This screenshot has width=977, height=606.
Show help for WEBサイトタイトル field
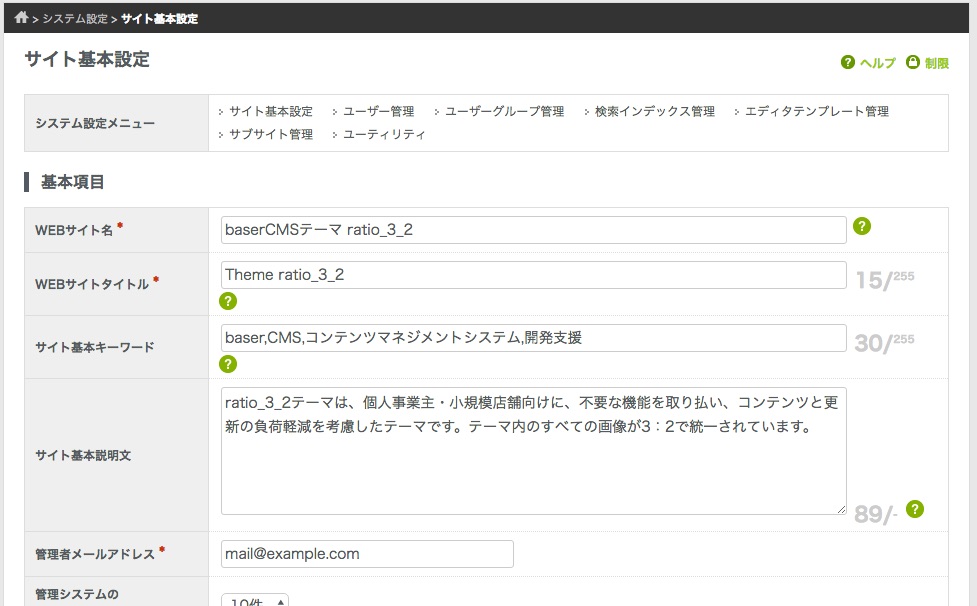pyautogui.click(x=228, y=301)
